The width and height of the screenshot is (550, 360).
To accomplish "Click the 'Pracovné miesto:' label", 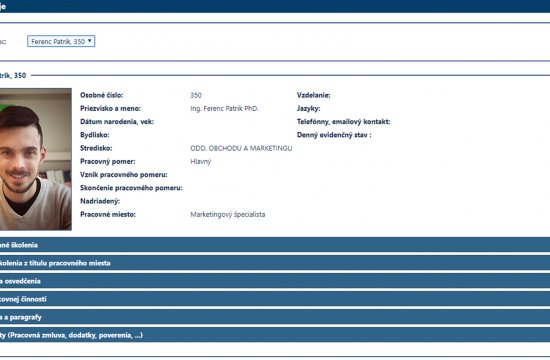I will (108, 214).
